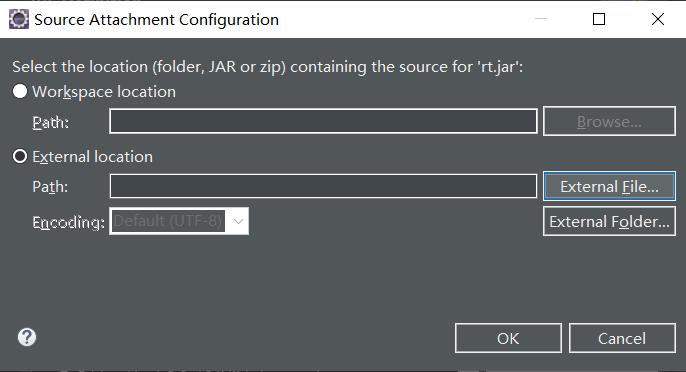The image size is (686, 372).
Task: Confirm with the OK button
Action: 508,338
